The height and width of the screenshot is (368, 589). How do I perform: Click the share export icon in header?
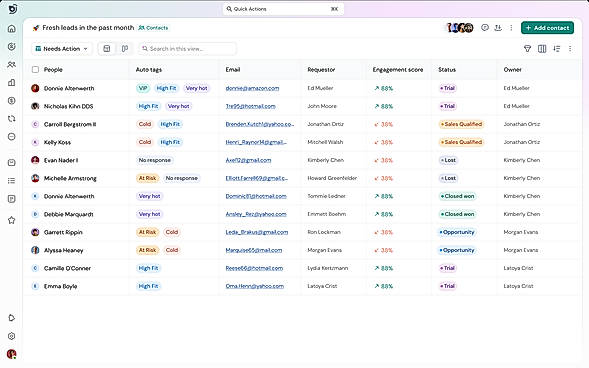click(x=498, y=27)
